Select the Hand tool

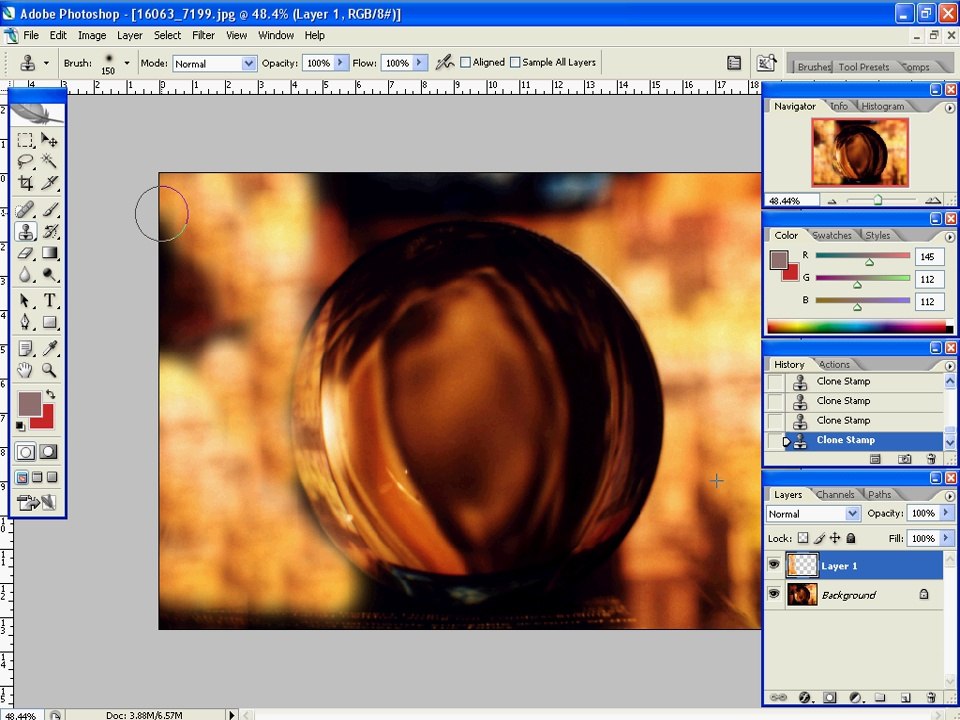25,370
